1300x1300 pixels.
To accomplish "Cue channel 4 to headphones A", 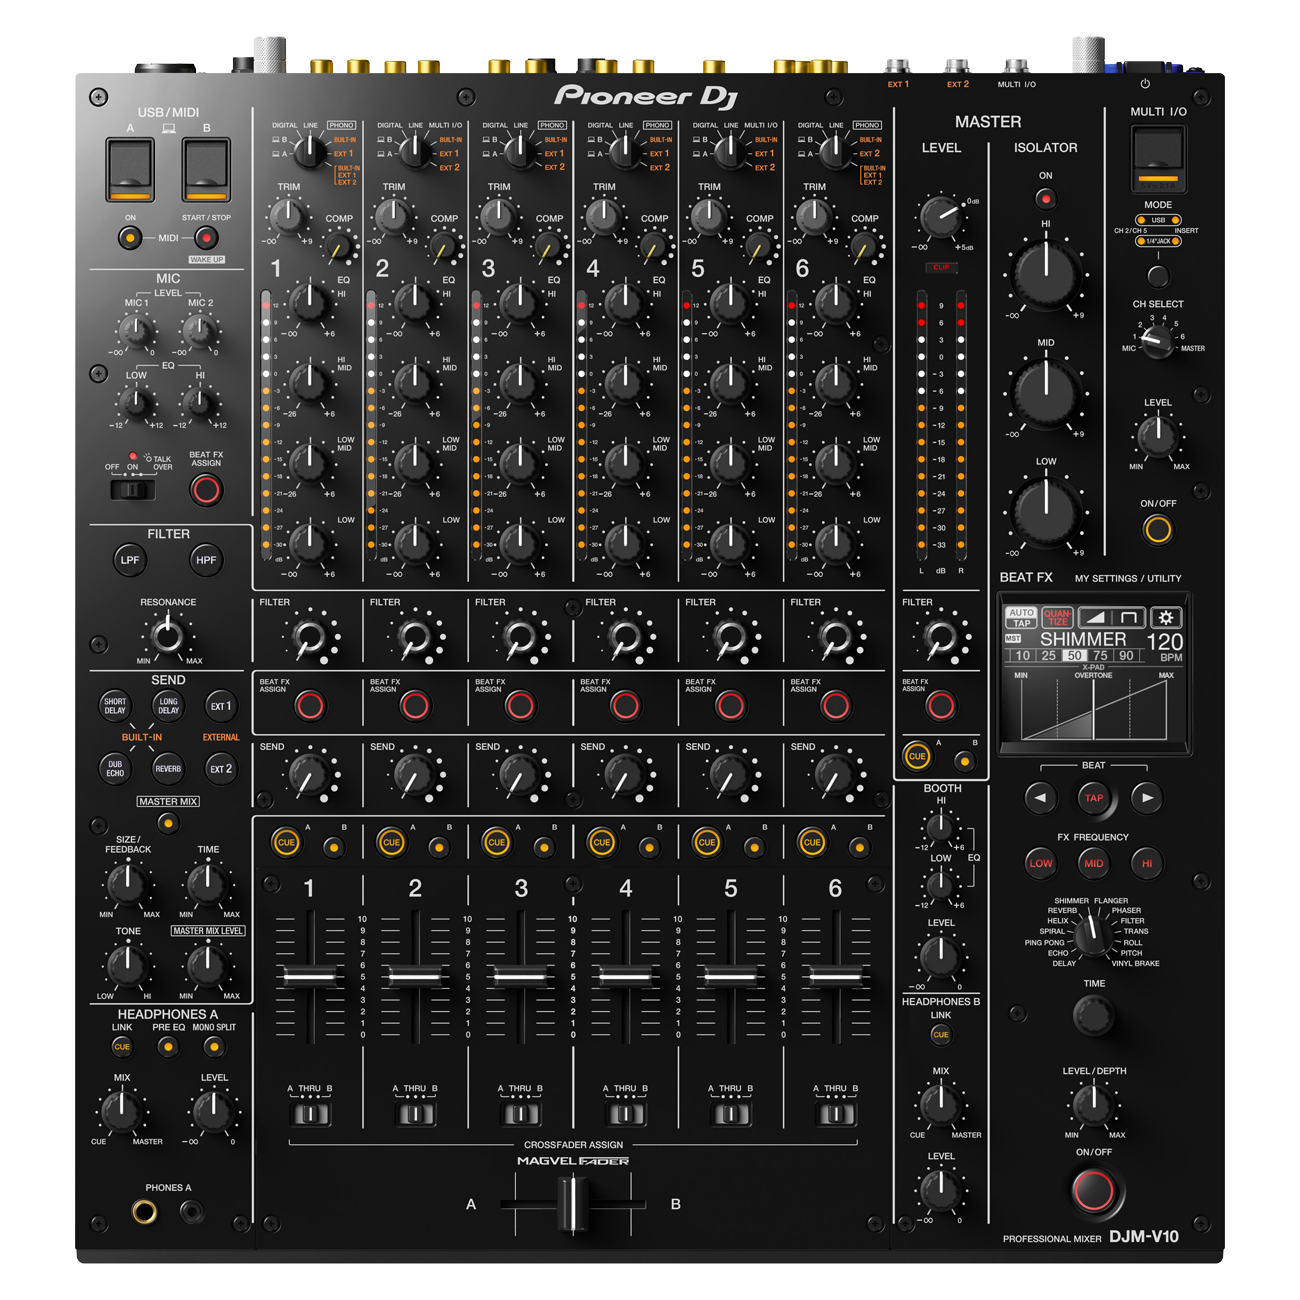I will (601, 842).
